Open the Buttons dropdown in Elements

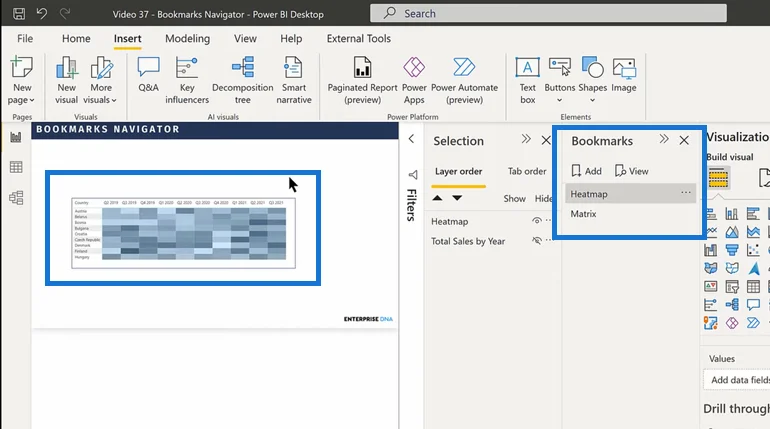[x=559, y=100]
